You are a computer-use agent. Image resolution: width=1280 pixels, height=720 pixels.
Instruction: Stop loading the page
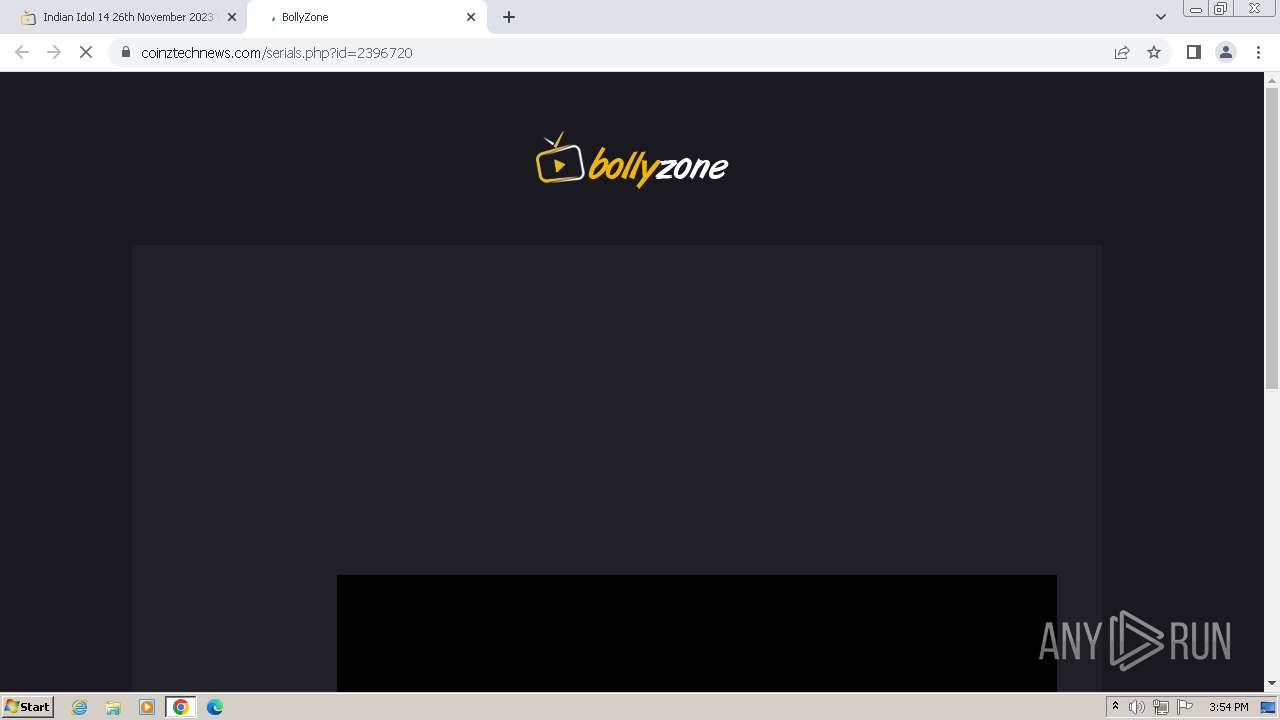86,52
